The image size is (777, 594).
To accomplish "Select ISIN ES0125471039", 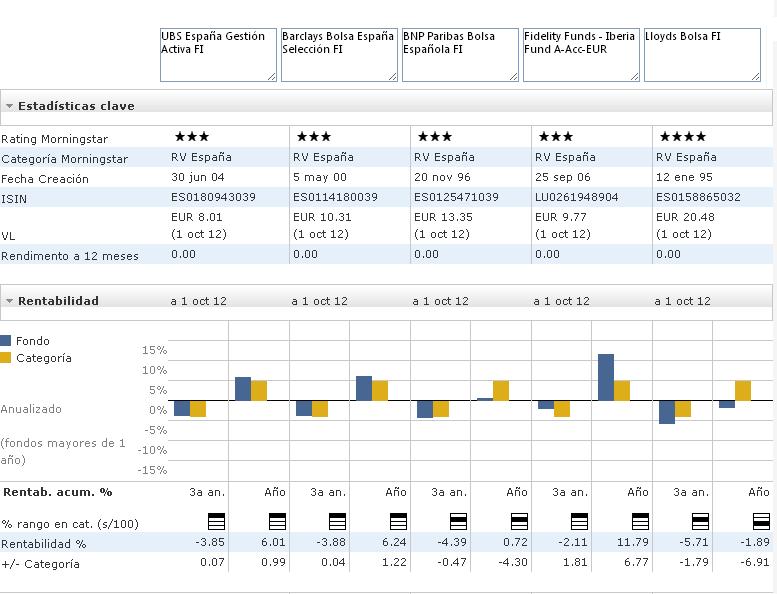I will (456, 197).
